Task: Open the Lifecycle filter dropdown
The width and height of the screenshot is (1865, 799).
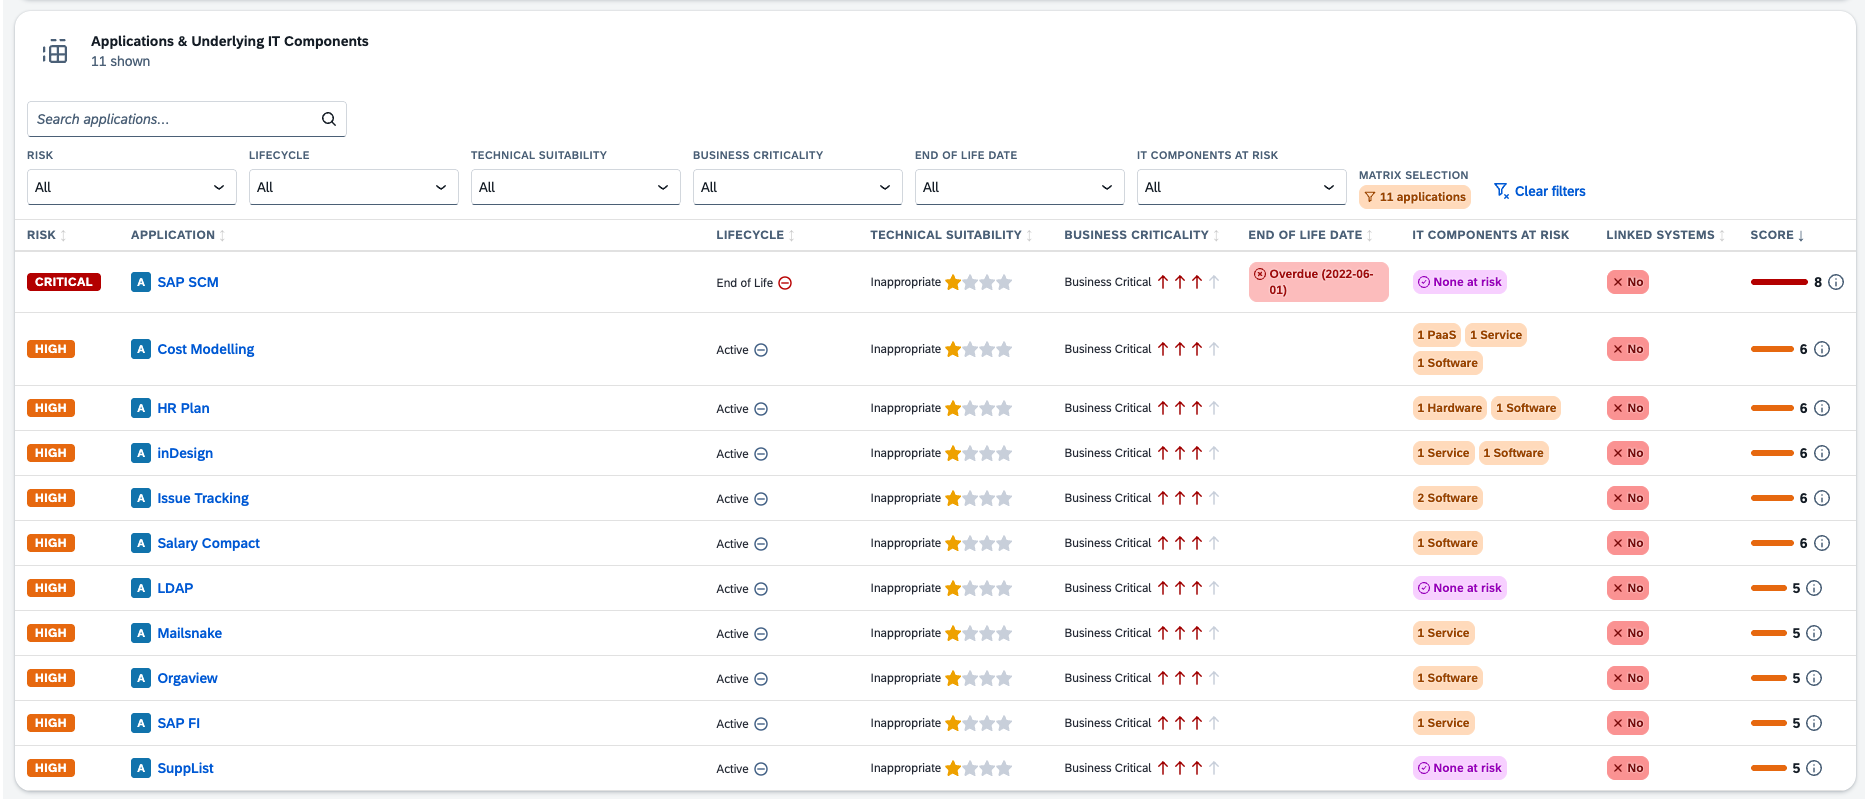Action: (x=353, y=187)
